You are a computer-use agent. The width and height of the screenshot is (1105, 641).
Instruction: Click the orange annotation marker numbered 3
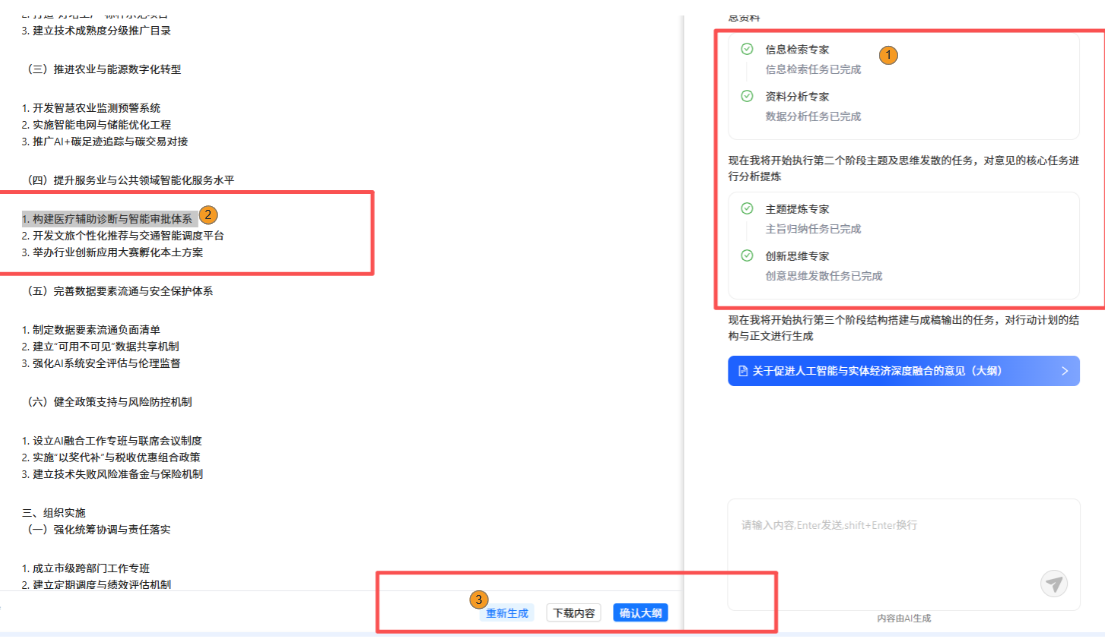479,599
